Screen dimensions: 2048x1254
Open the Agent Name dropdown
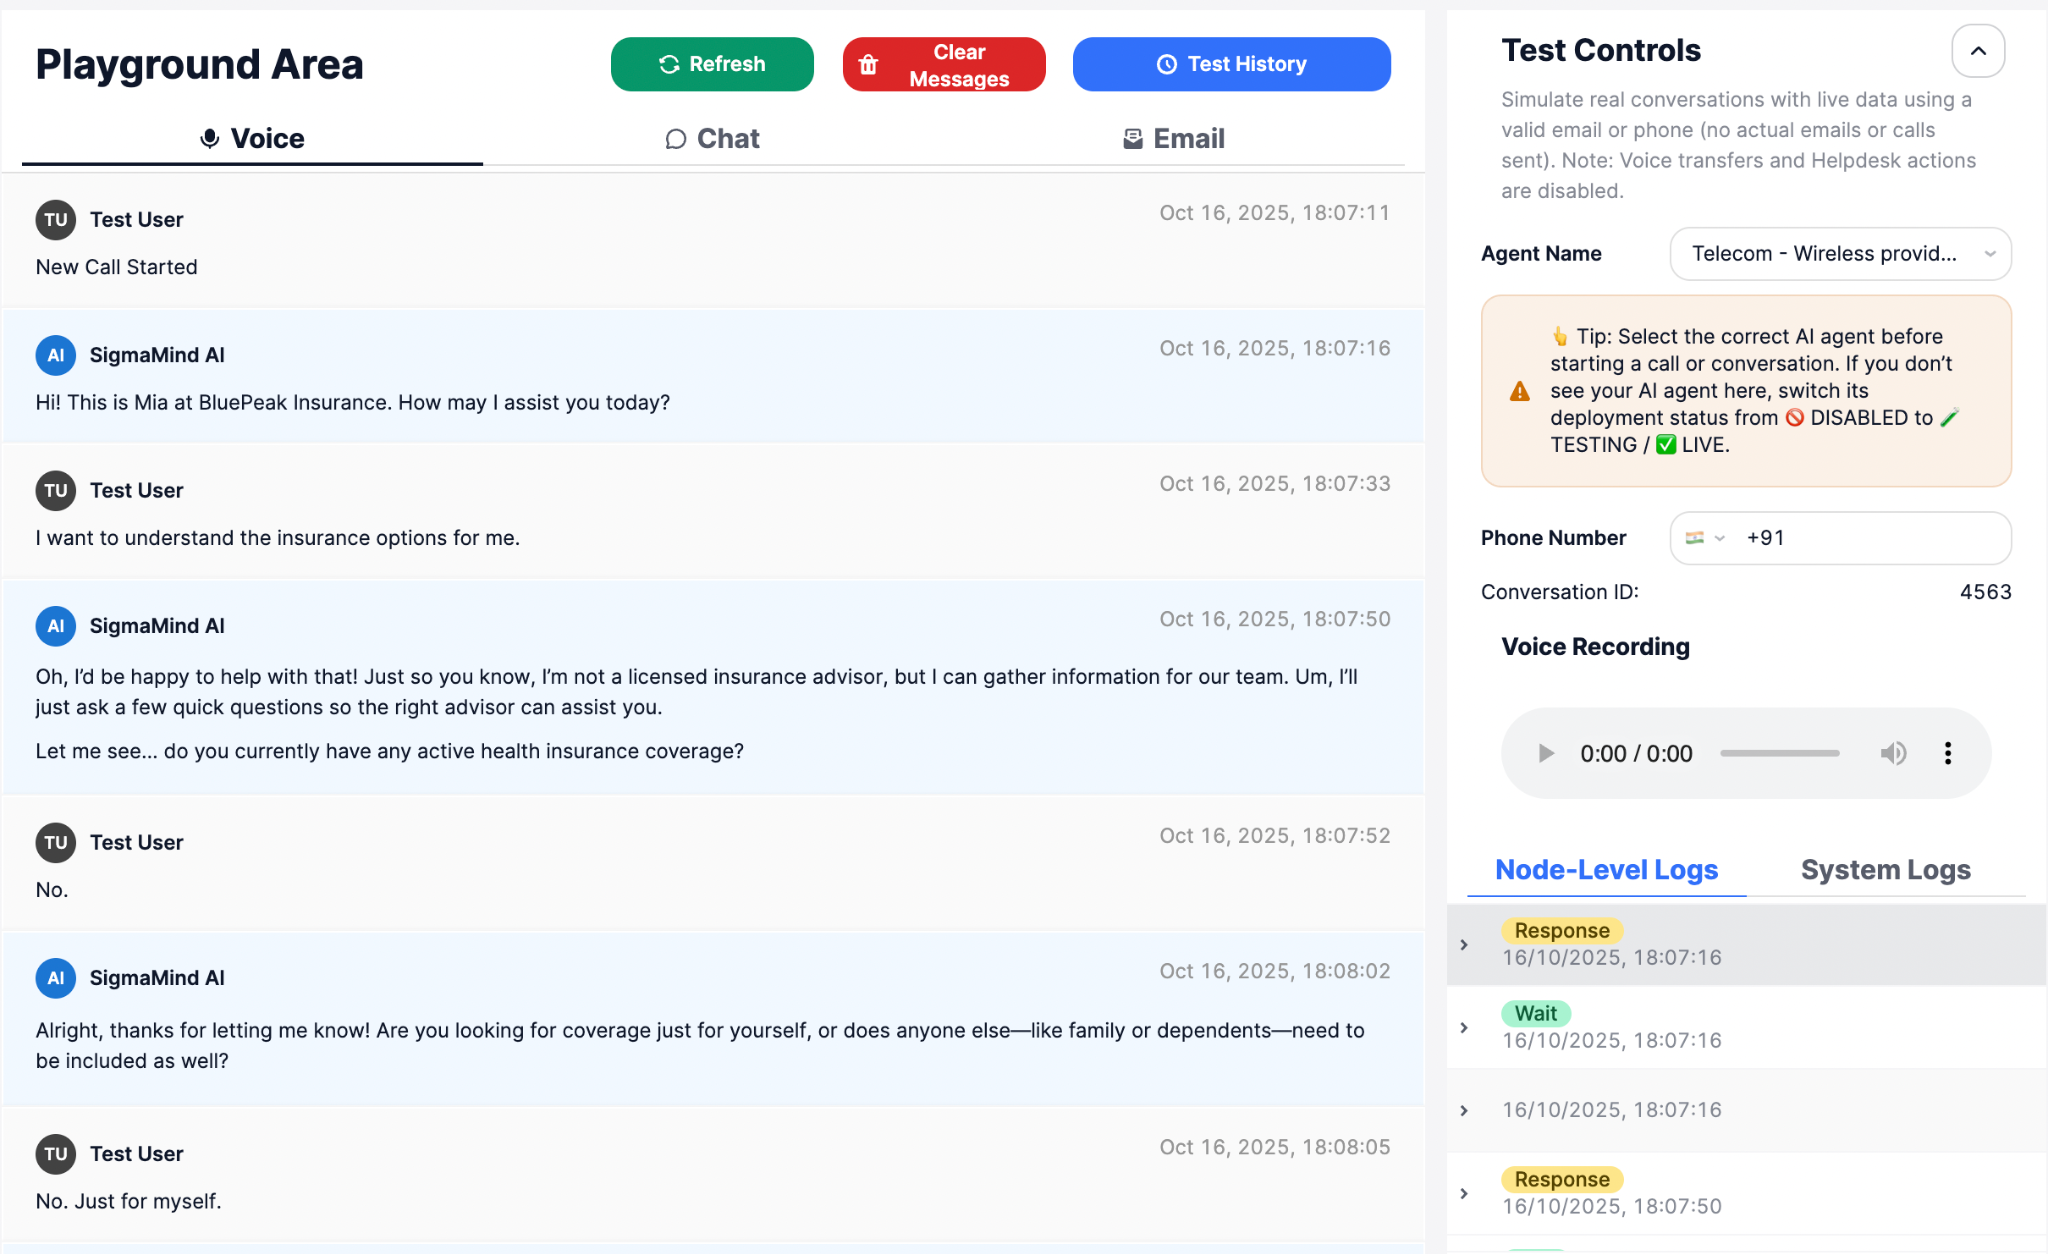pyautogui.click(x=1839, y=254)
